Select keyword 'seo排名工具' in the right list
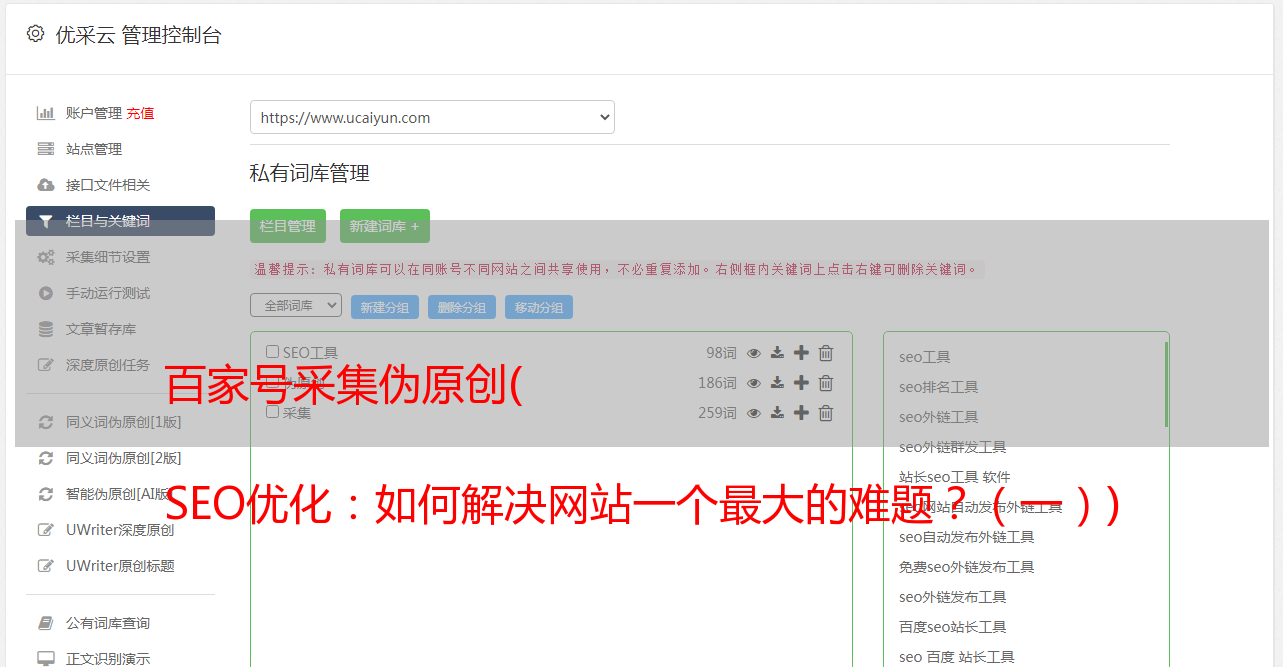Screen dimensions: 1283x667 click(939, 387)
